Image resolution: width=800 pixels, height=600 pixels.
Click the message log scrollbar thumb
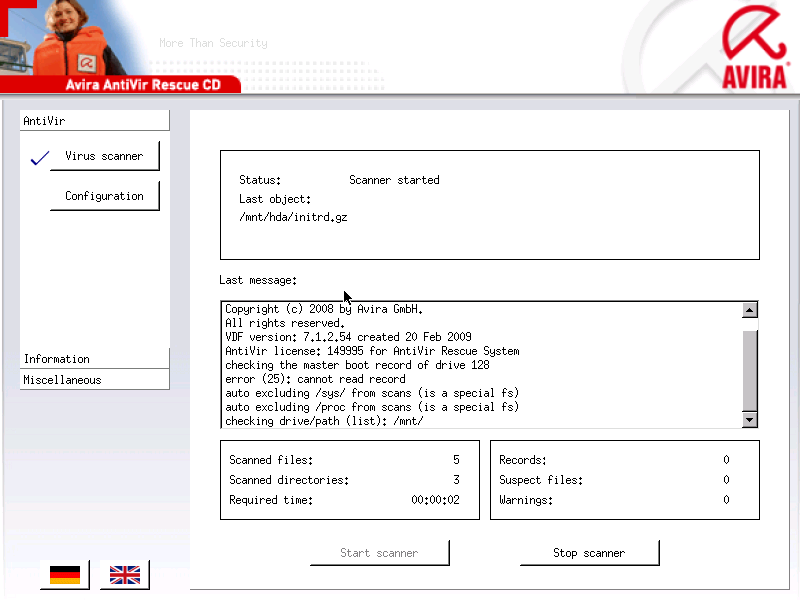[x=749, y=370]
